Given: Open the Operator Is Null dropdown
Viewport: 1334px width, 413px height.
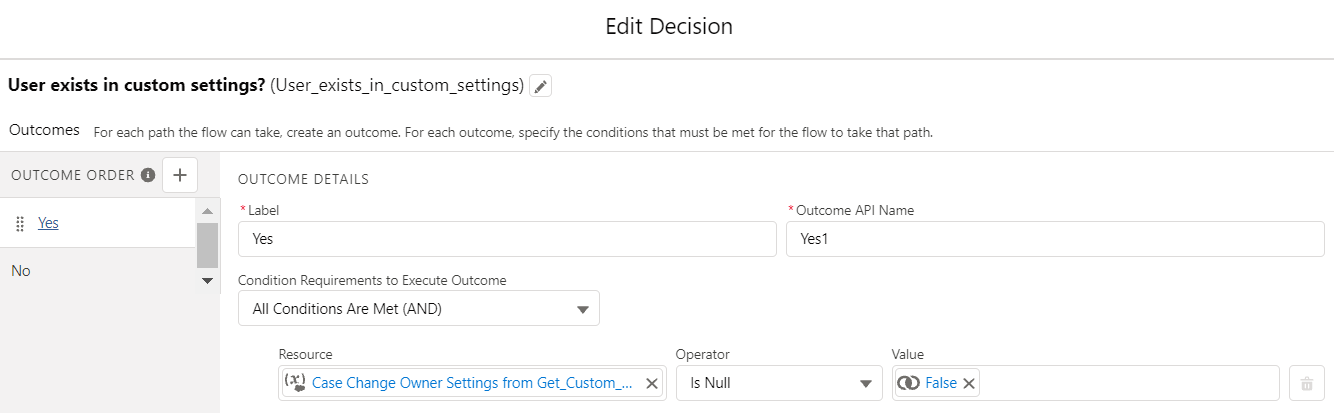Looking at the screenshot, I should click(778, 383).
